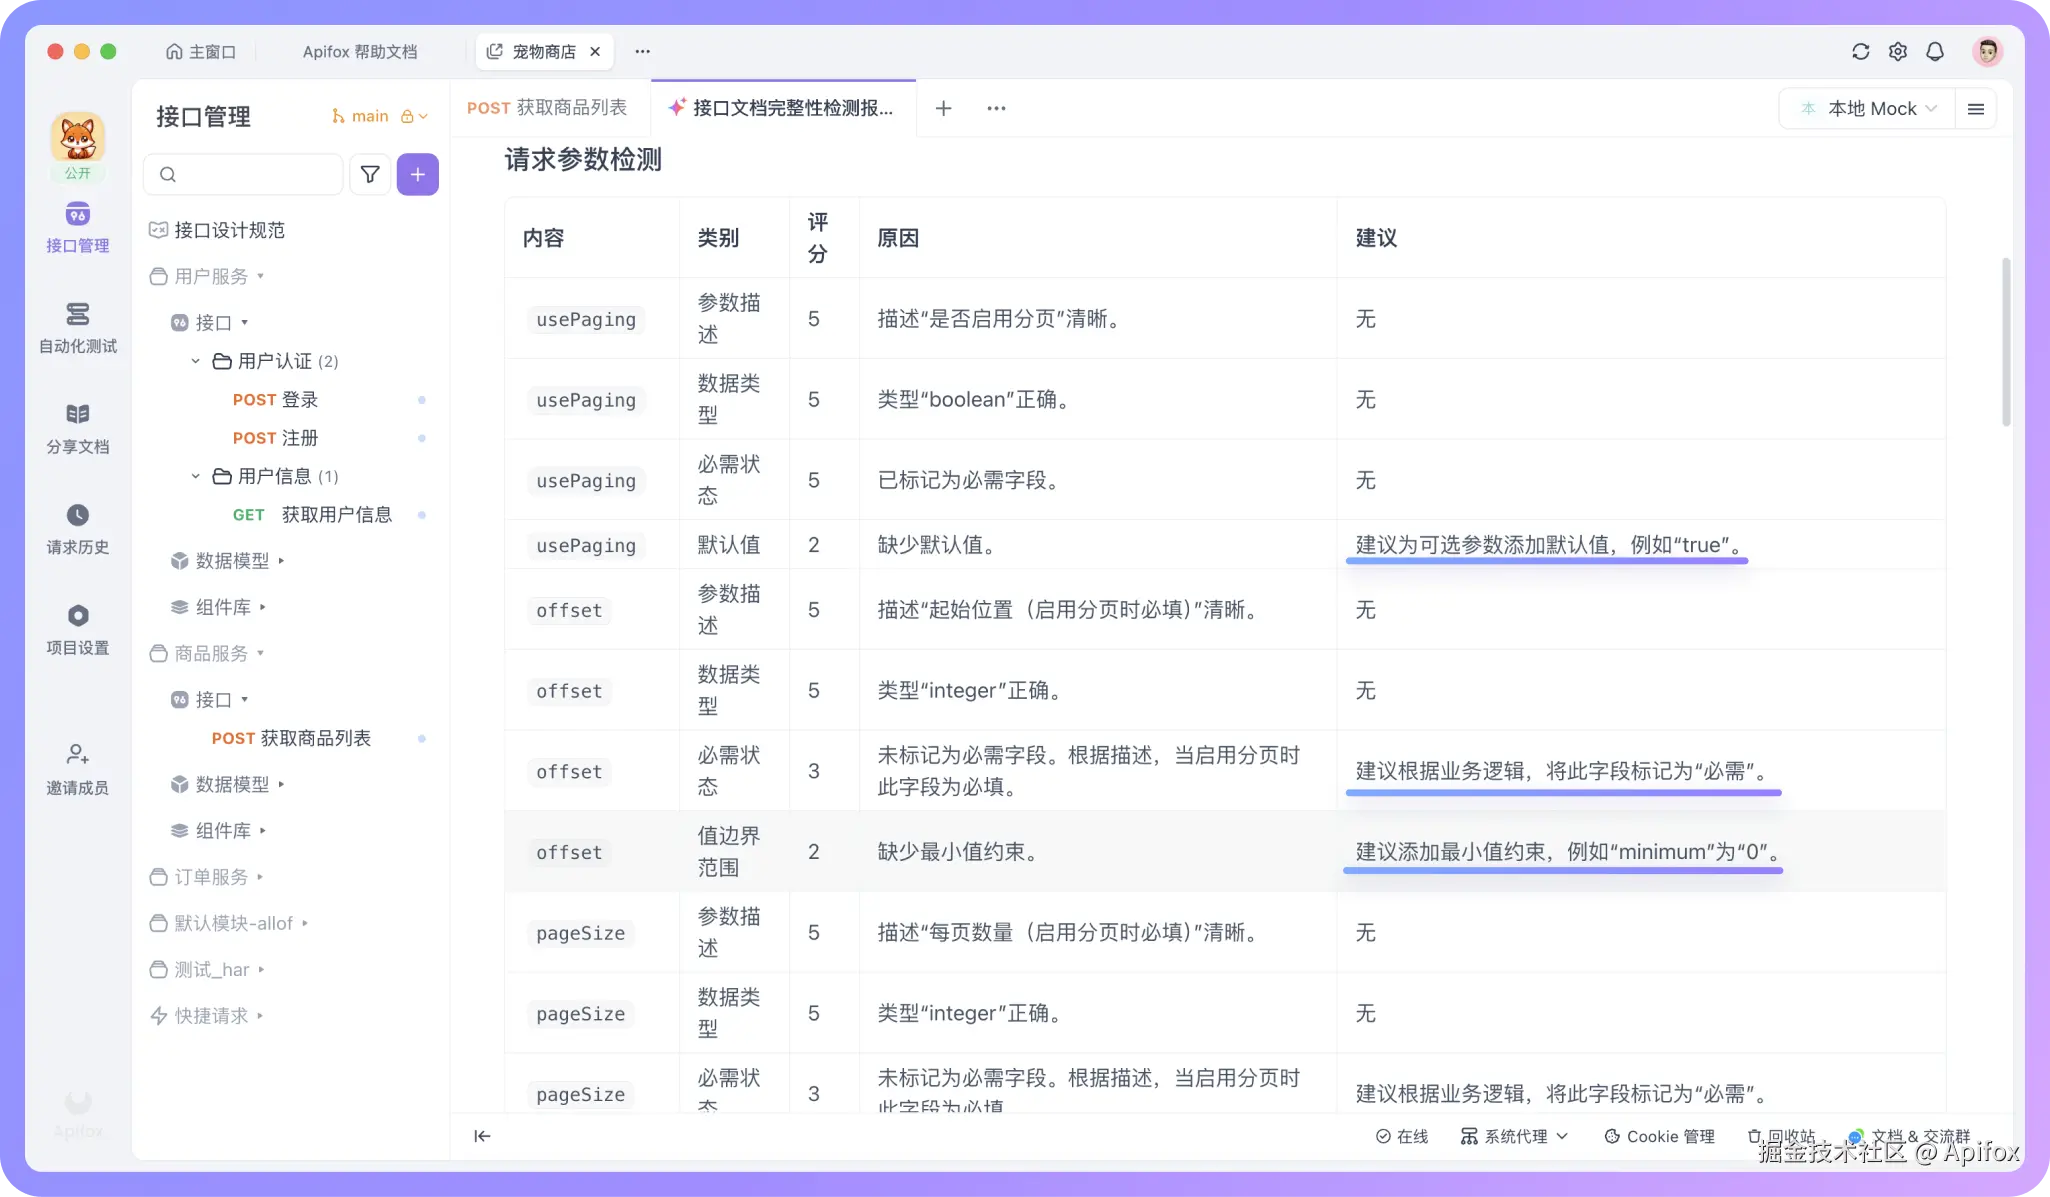Click the refresh sync icon top right

1860,52
